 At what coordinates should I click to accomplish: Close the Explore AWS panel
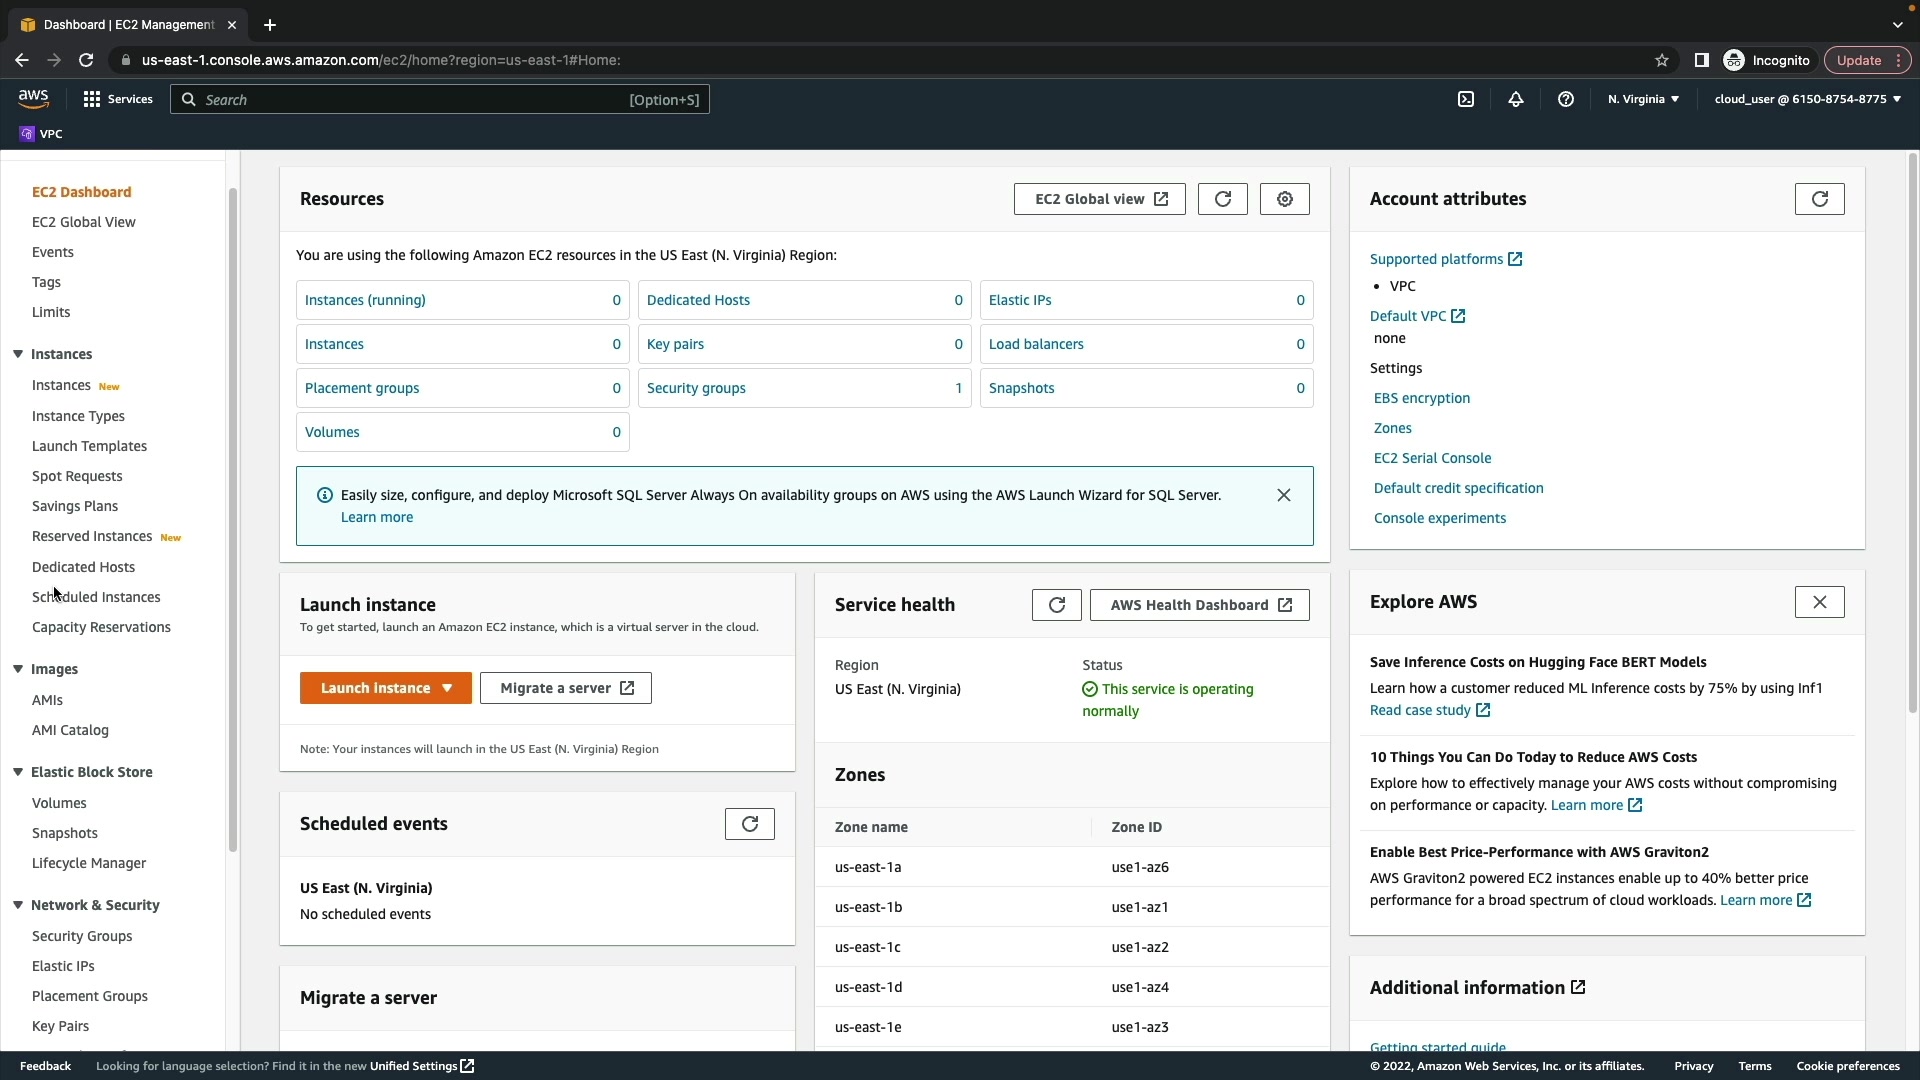tap(1819, 602)
